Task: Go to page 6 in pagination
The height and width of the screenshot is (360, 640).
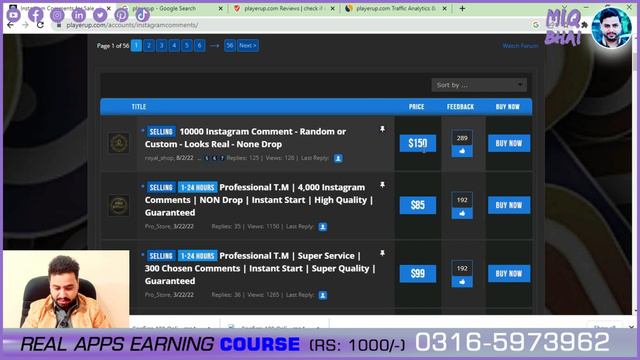Action: click(x=200, y=45)
